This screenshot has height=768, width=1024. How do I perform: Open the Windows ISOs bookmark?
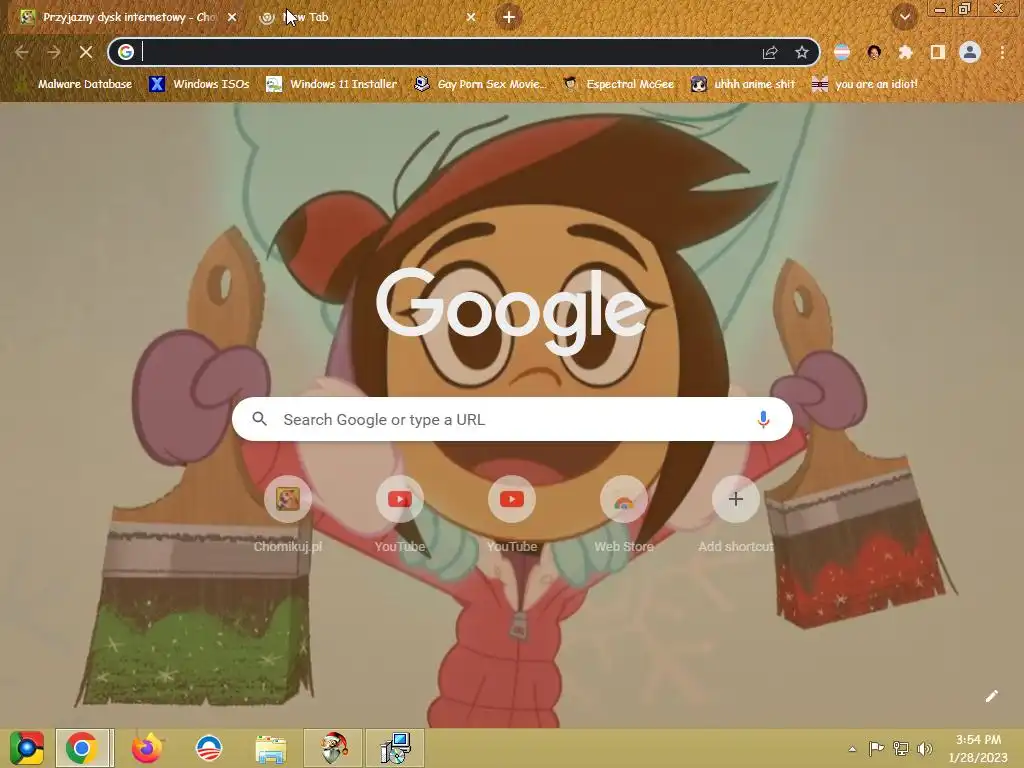[x=199, y=84]
